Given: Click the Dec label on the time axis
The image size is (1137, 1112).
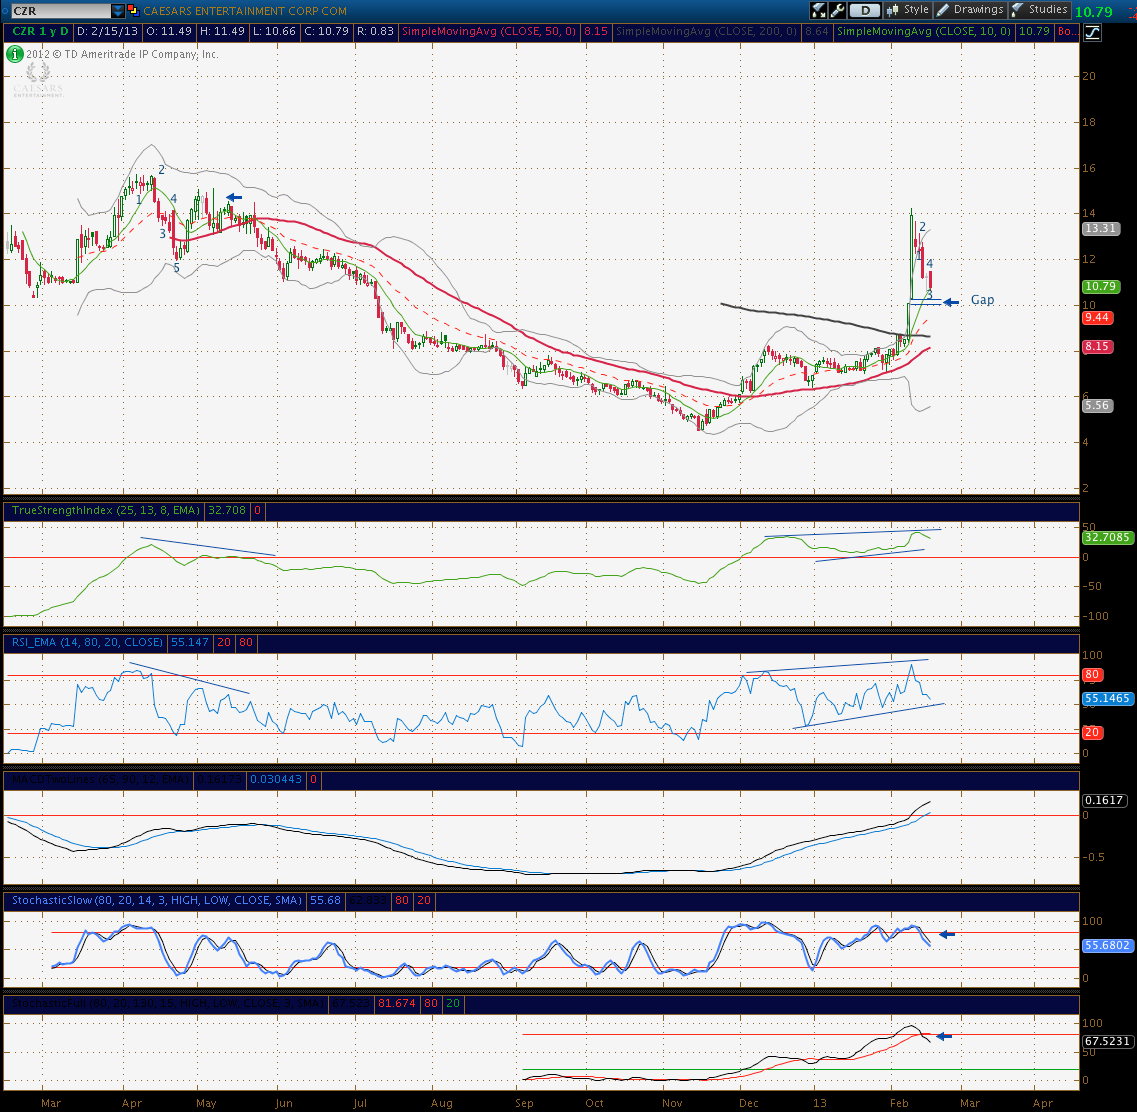Looking at the screenshot, I should [749, 1103].
